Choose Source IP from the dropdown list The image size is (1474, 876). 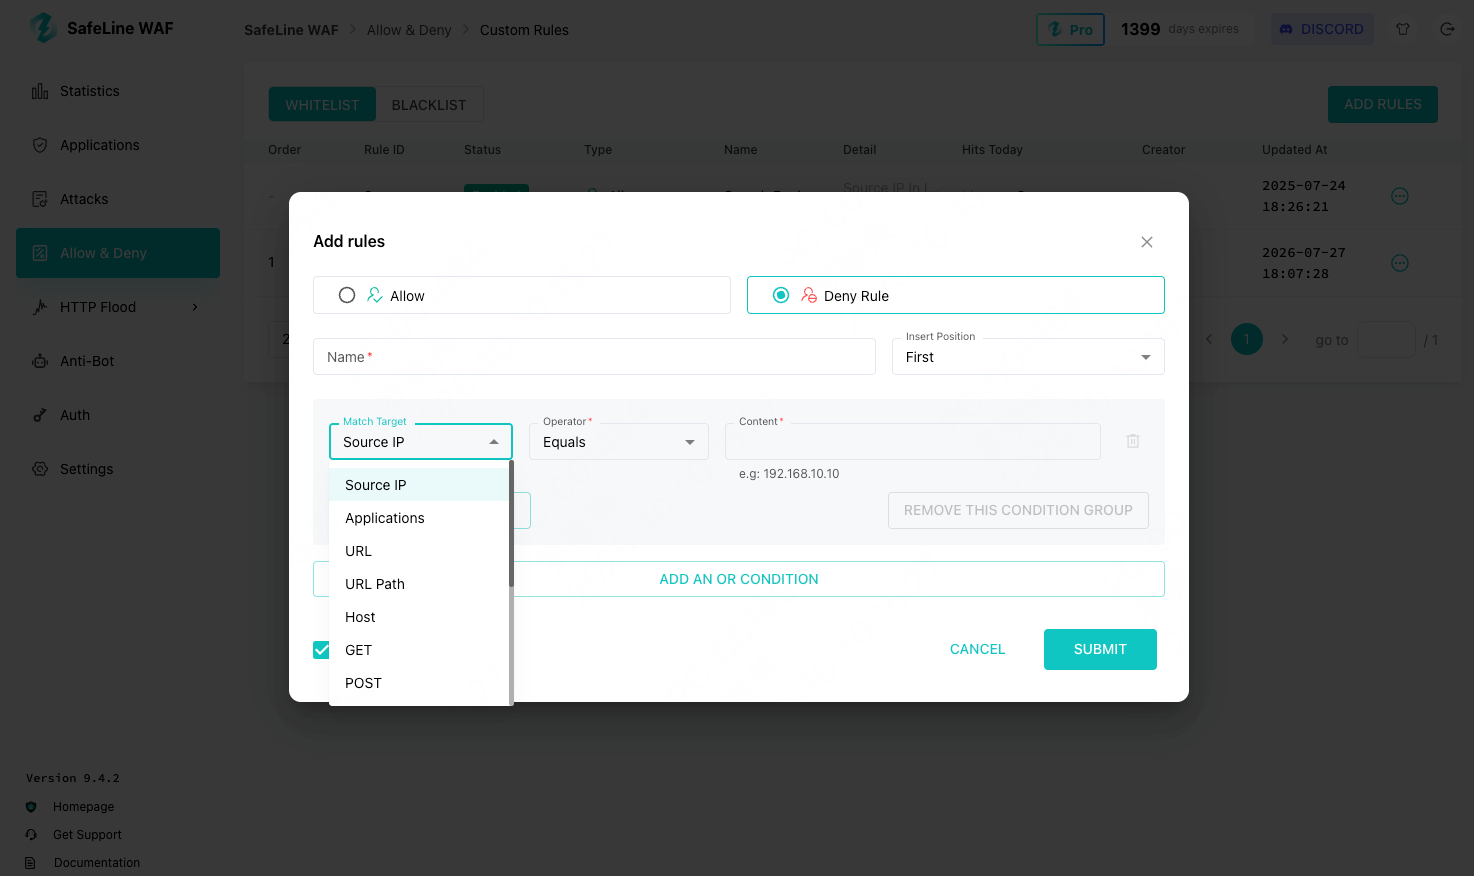tap(419, 485)
